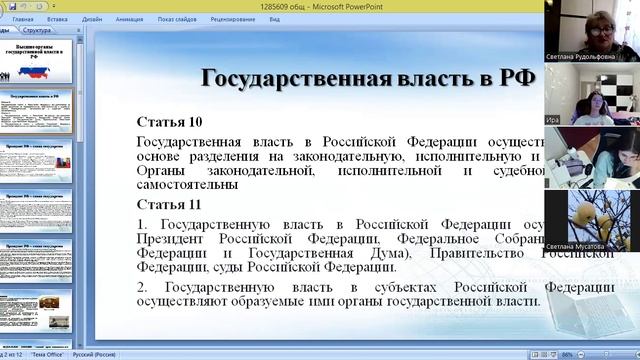Open the Рецензирование ribbon tab
The width and height of the screenshot is (640, 360).
click(x=233, y=19)
